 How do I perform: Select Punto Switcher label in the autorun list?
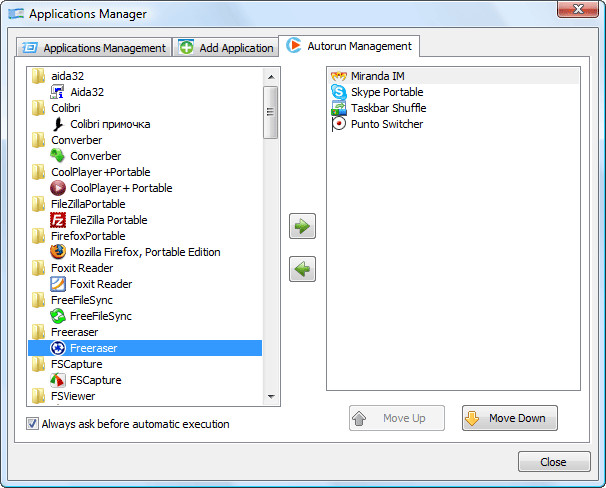[387, 124]
